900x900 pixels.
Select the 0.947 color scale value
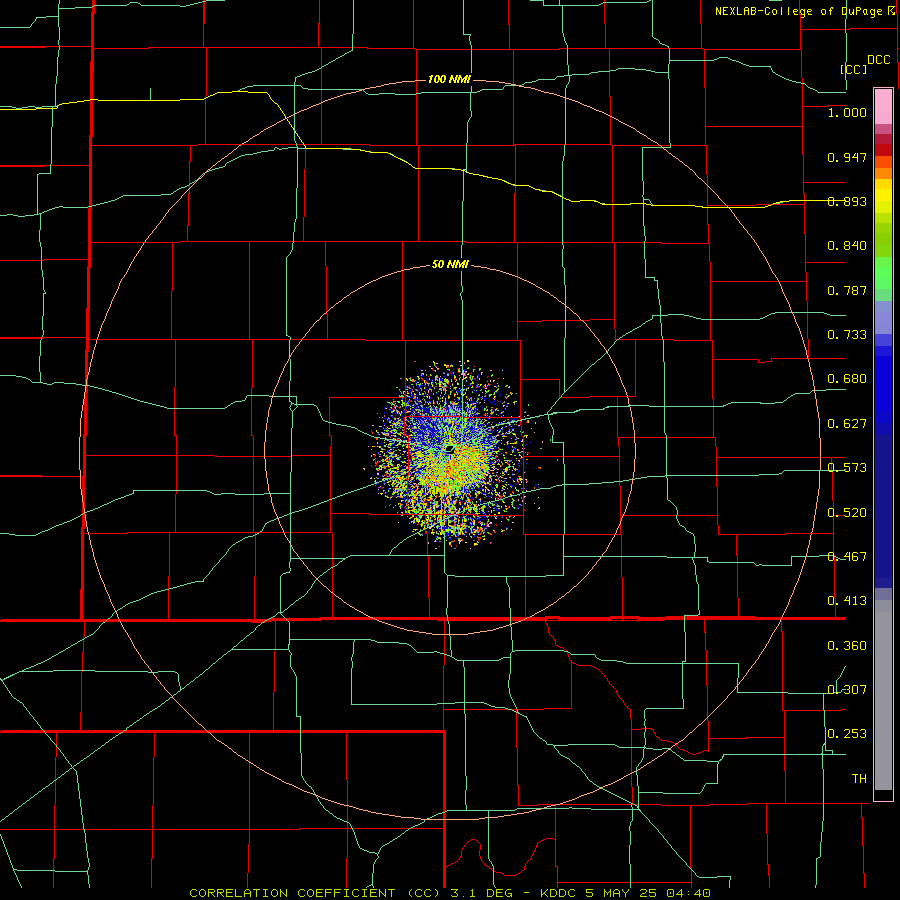click(847, 157)
